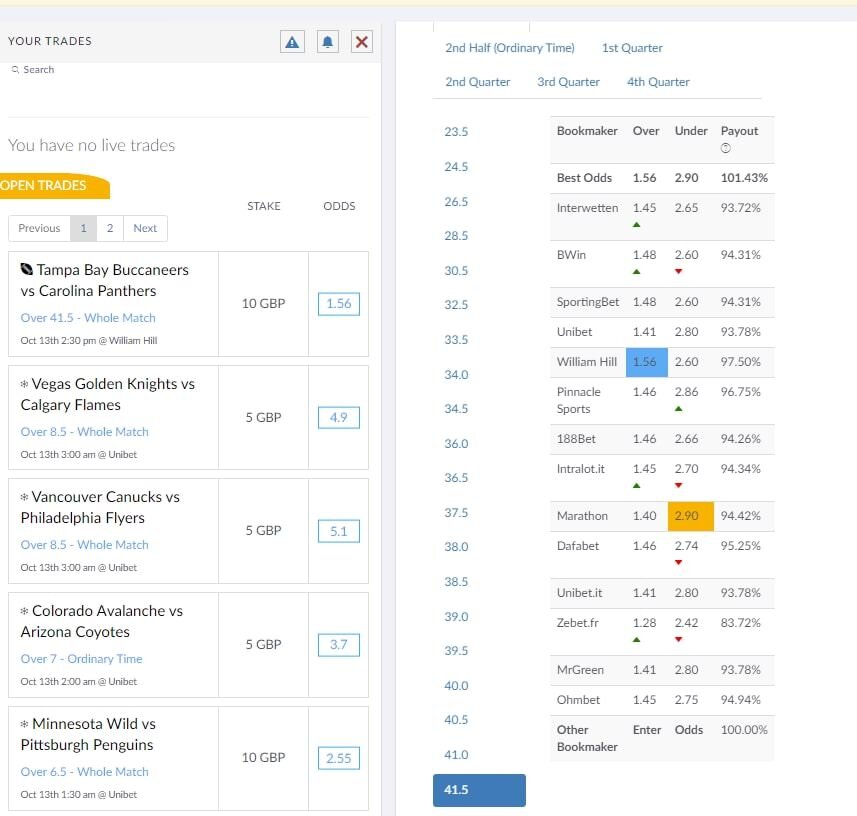Click the 3.7 odds box for Colorado trade
The height and width of the screenshot is (816, 857).
(x=339, y=645)
